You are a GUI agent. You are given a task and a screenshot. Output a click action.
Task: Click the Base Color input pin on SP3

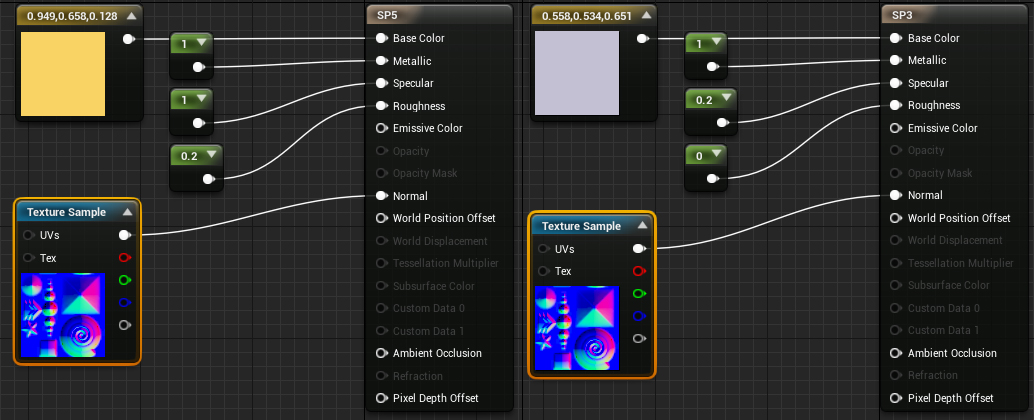pos(896,38)
